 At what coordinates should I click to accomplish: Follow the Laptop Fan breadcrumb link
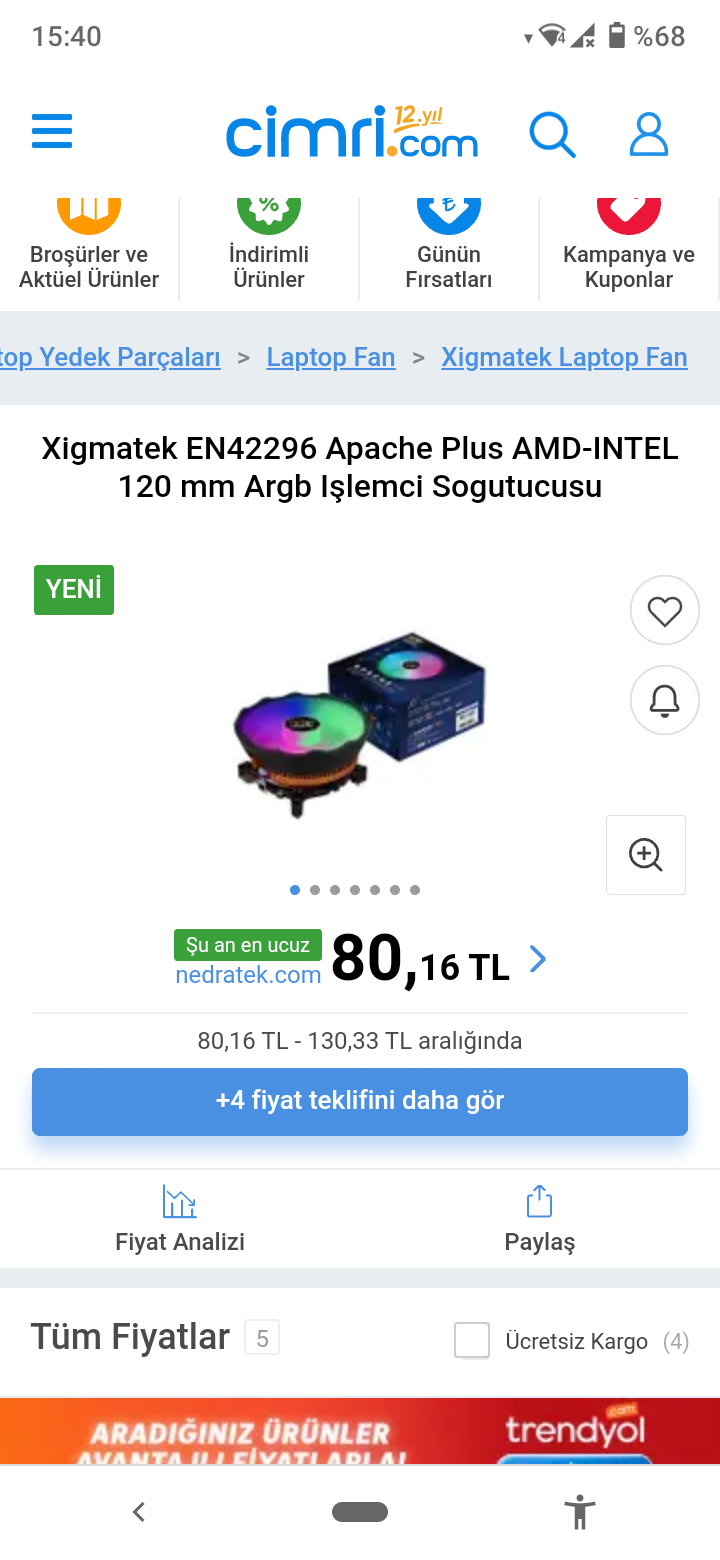(331, 357)
